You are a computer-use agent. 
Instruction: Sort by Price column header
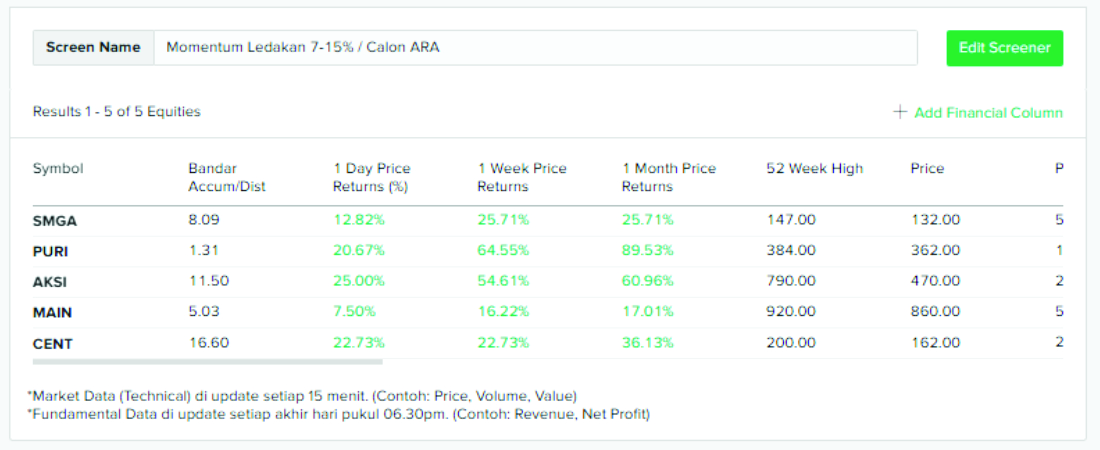(927, 168)
